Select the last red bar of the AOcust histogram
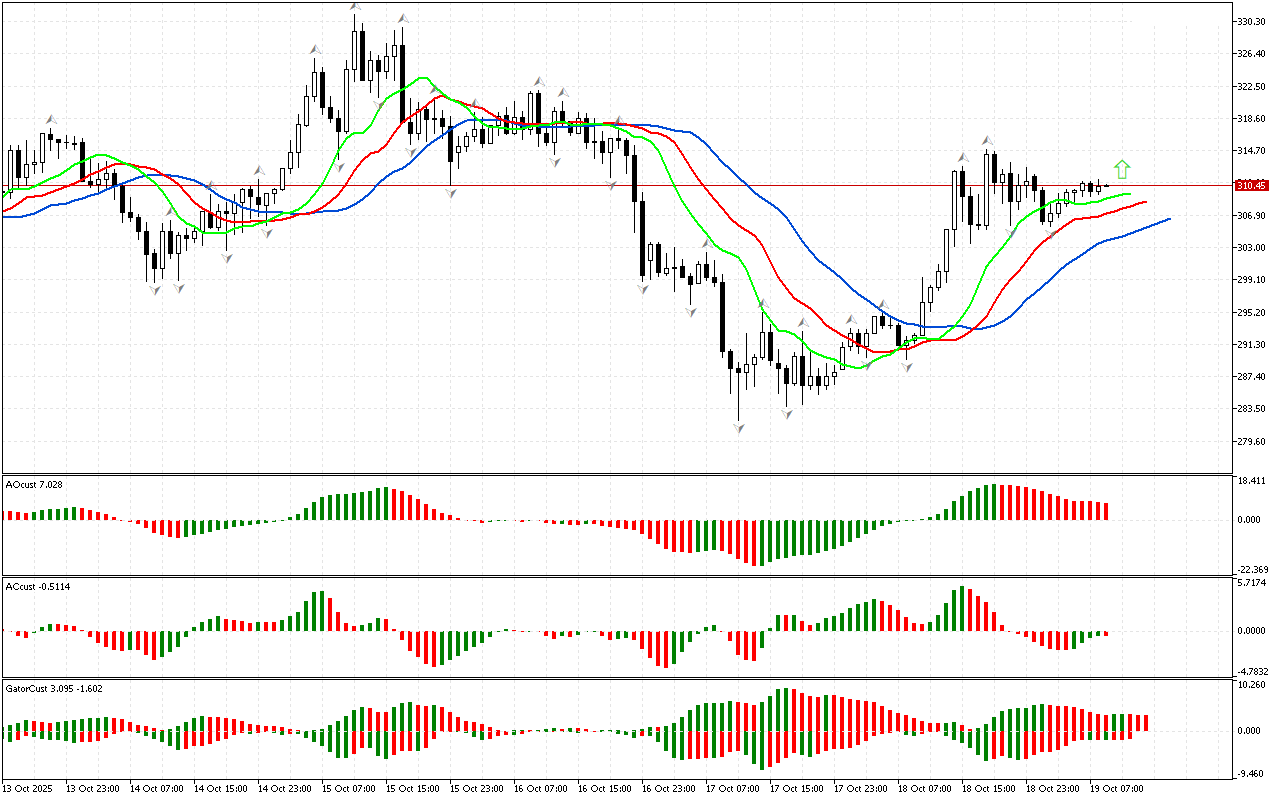 pyautogui.click(x=1106, y=511)
